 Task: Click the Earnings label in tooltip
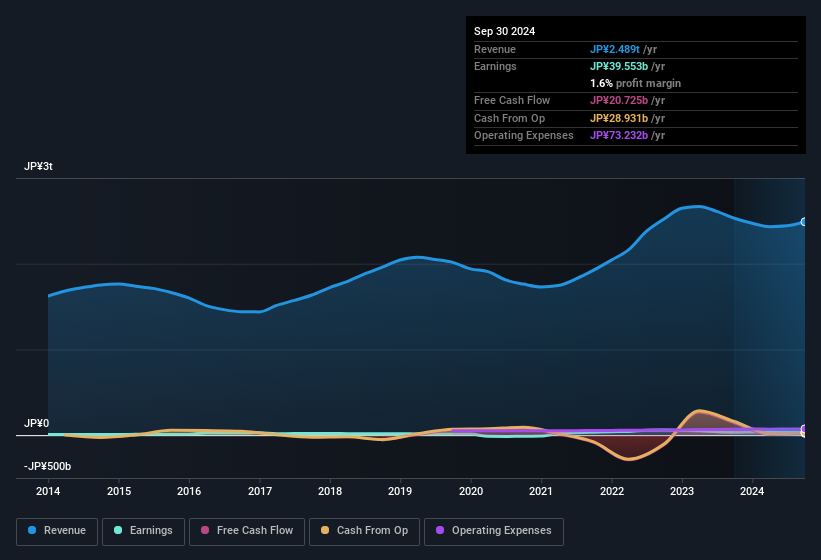pos(495,66)
